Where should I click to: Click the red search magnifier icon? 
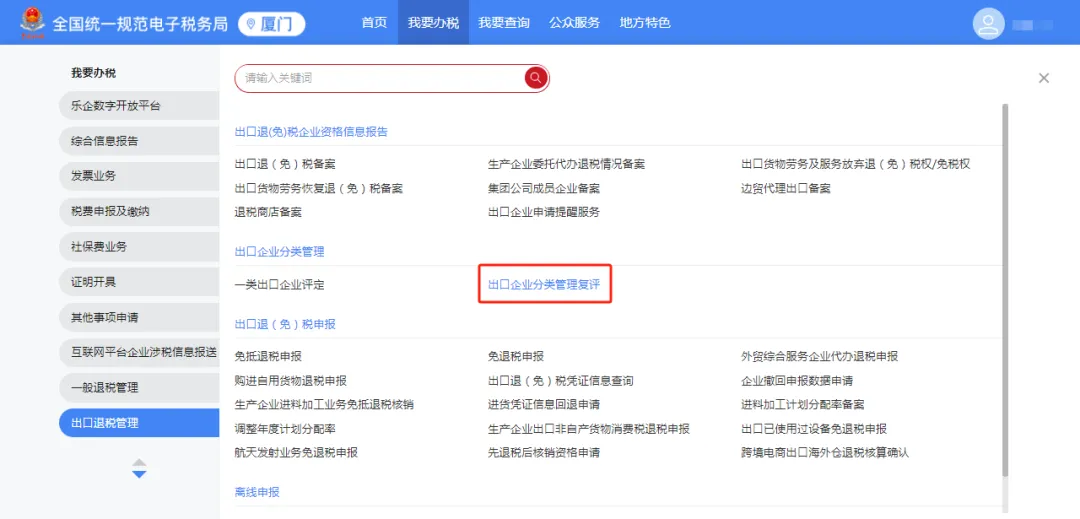pyautogui.click(x=536, y=78)
